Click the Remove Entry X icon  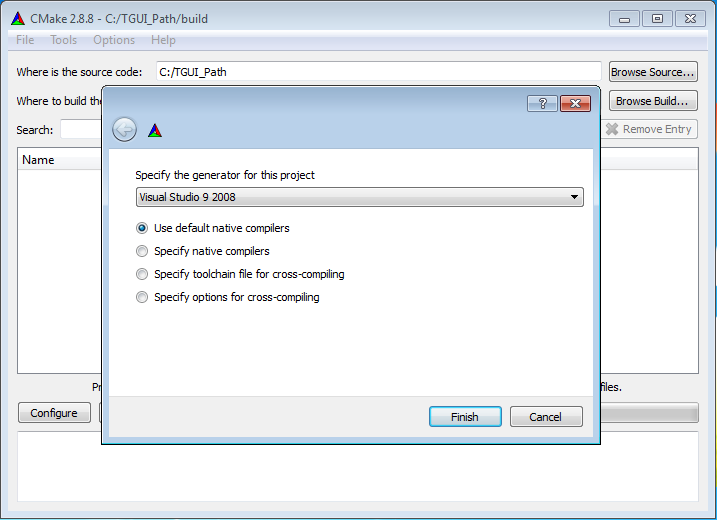612,129
